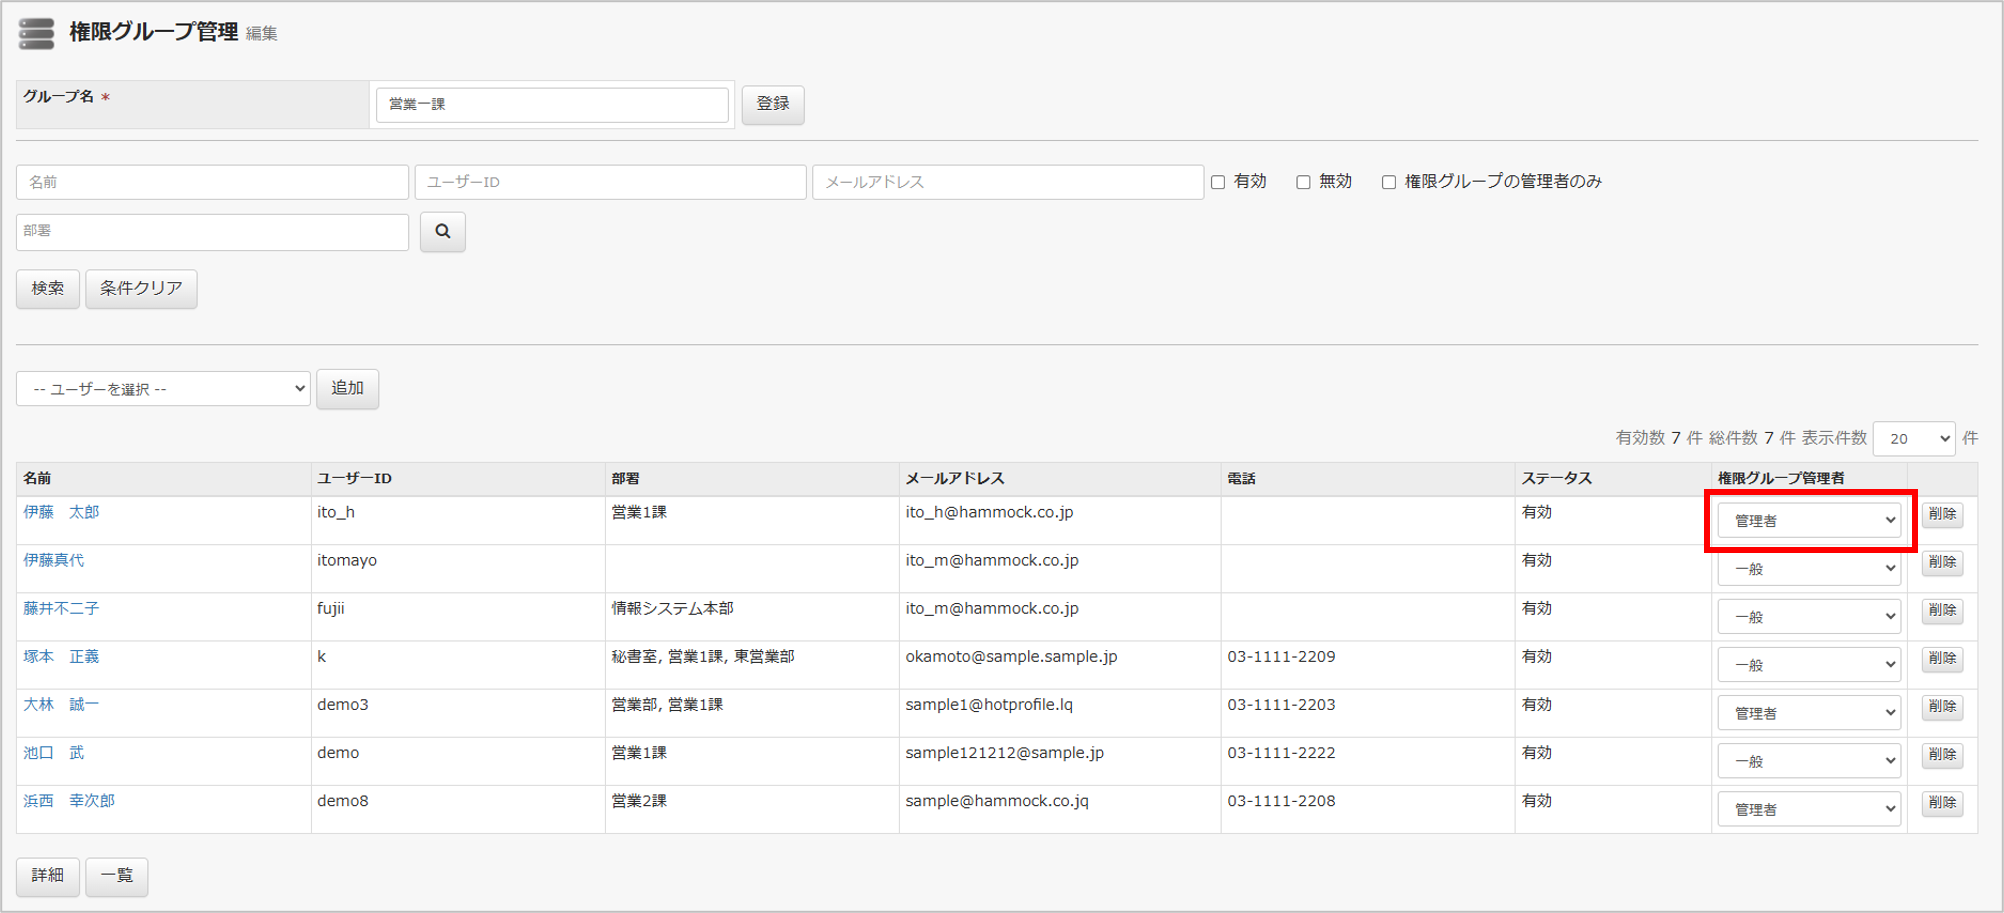The image size is (2004, 913).
Task: Open user link 大林 誠一
Action: 61,704
